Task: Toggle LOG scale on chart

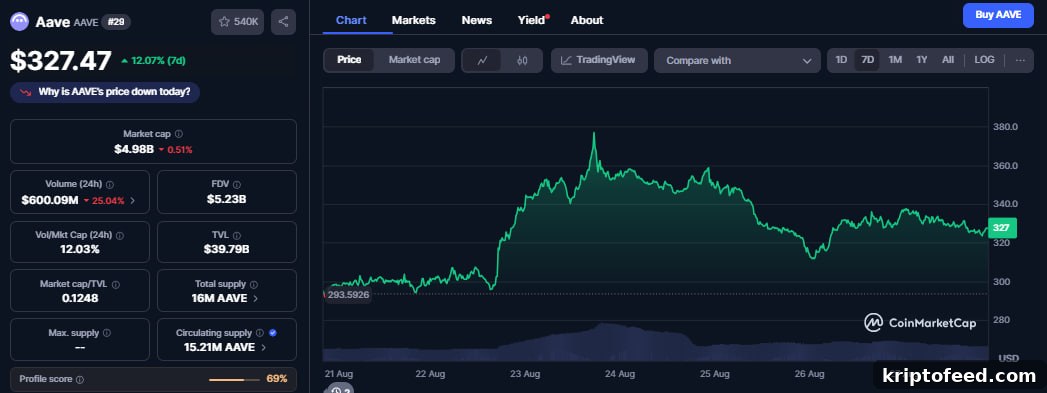Action: [x=984, y=60]
